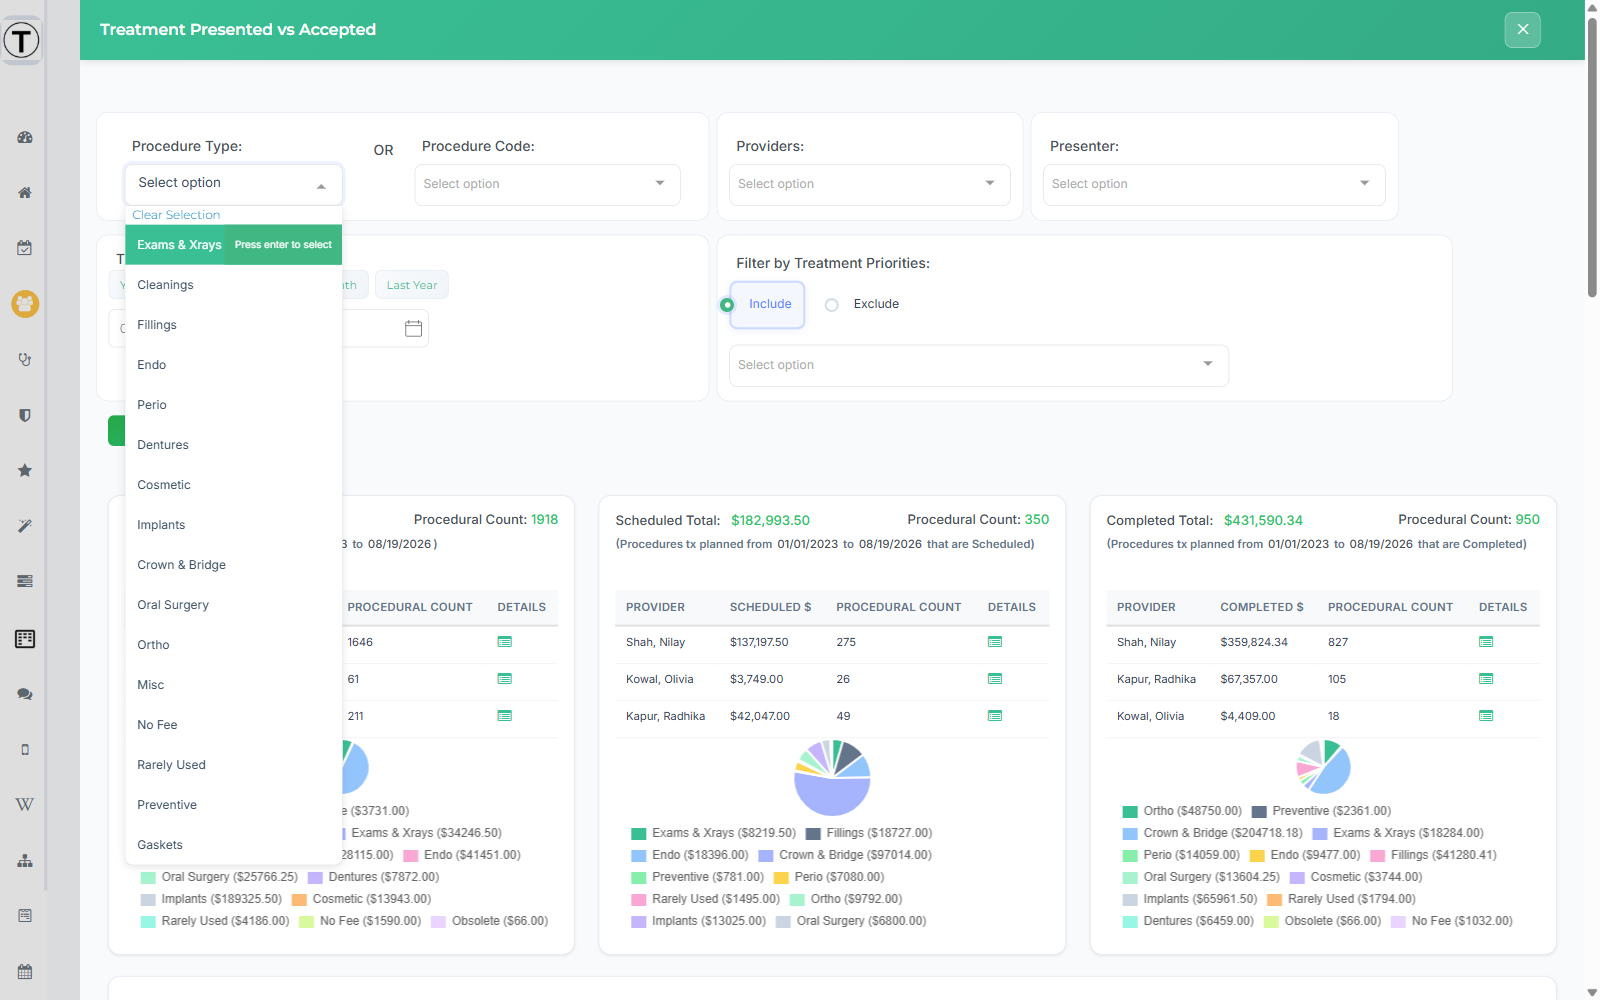Click the W wiki icon in sidebar
The height and width of the screenshot is (1000, 1600).
25,804
